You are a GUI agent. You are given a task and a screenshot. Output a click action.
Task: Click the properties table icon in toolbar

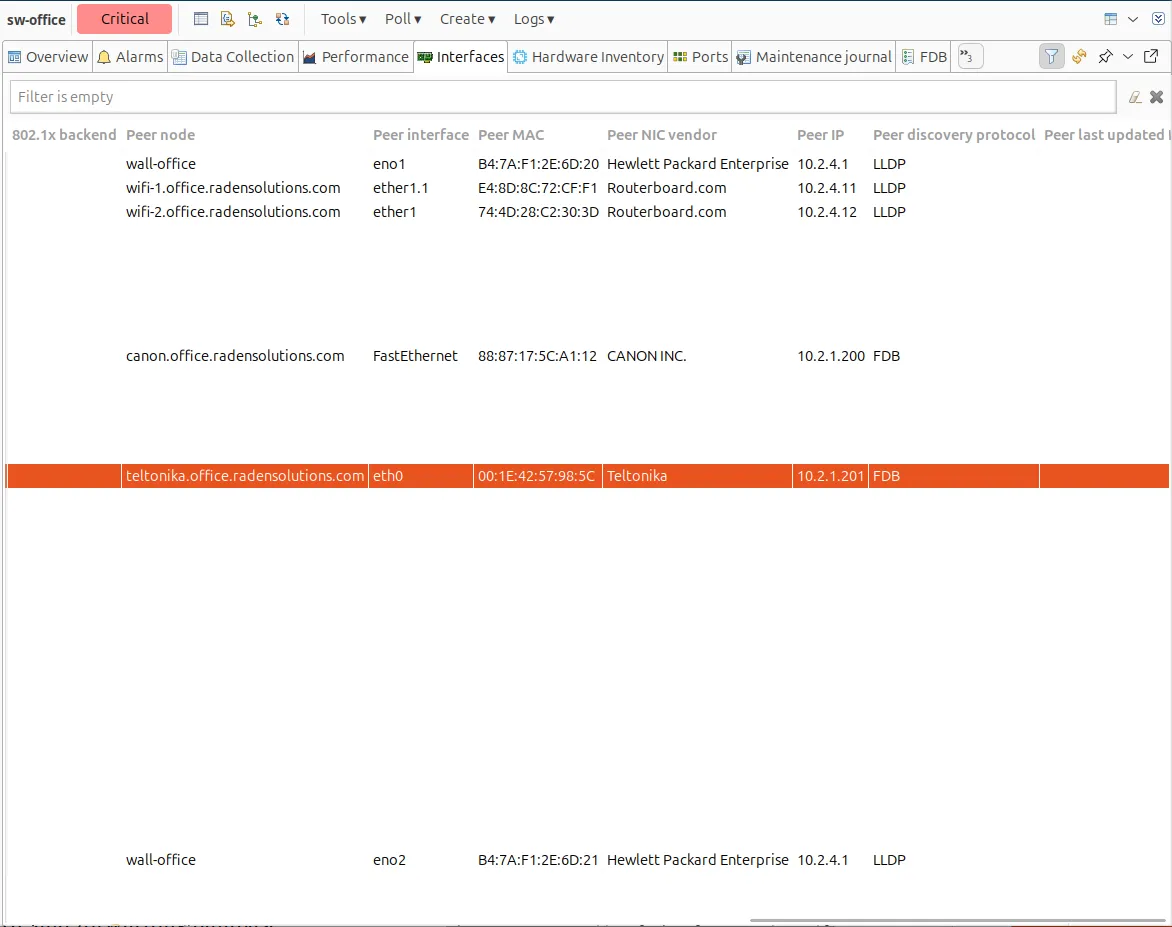click(x=200, y=19)
